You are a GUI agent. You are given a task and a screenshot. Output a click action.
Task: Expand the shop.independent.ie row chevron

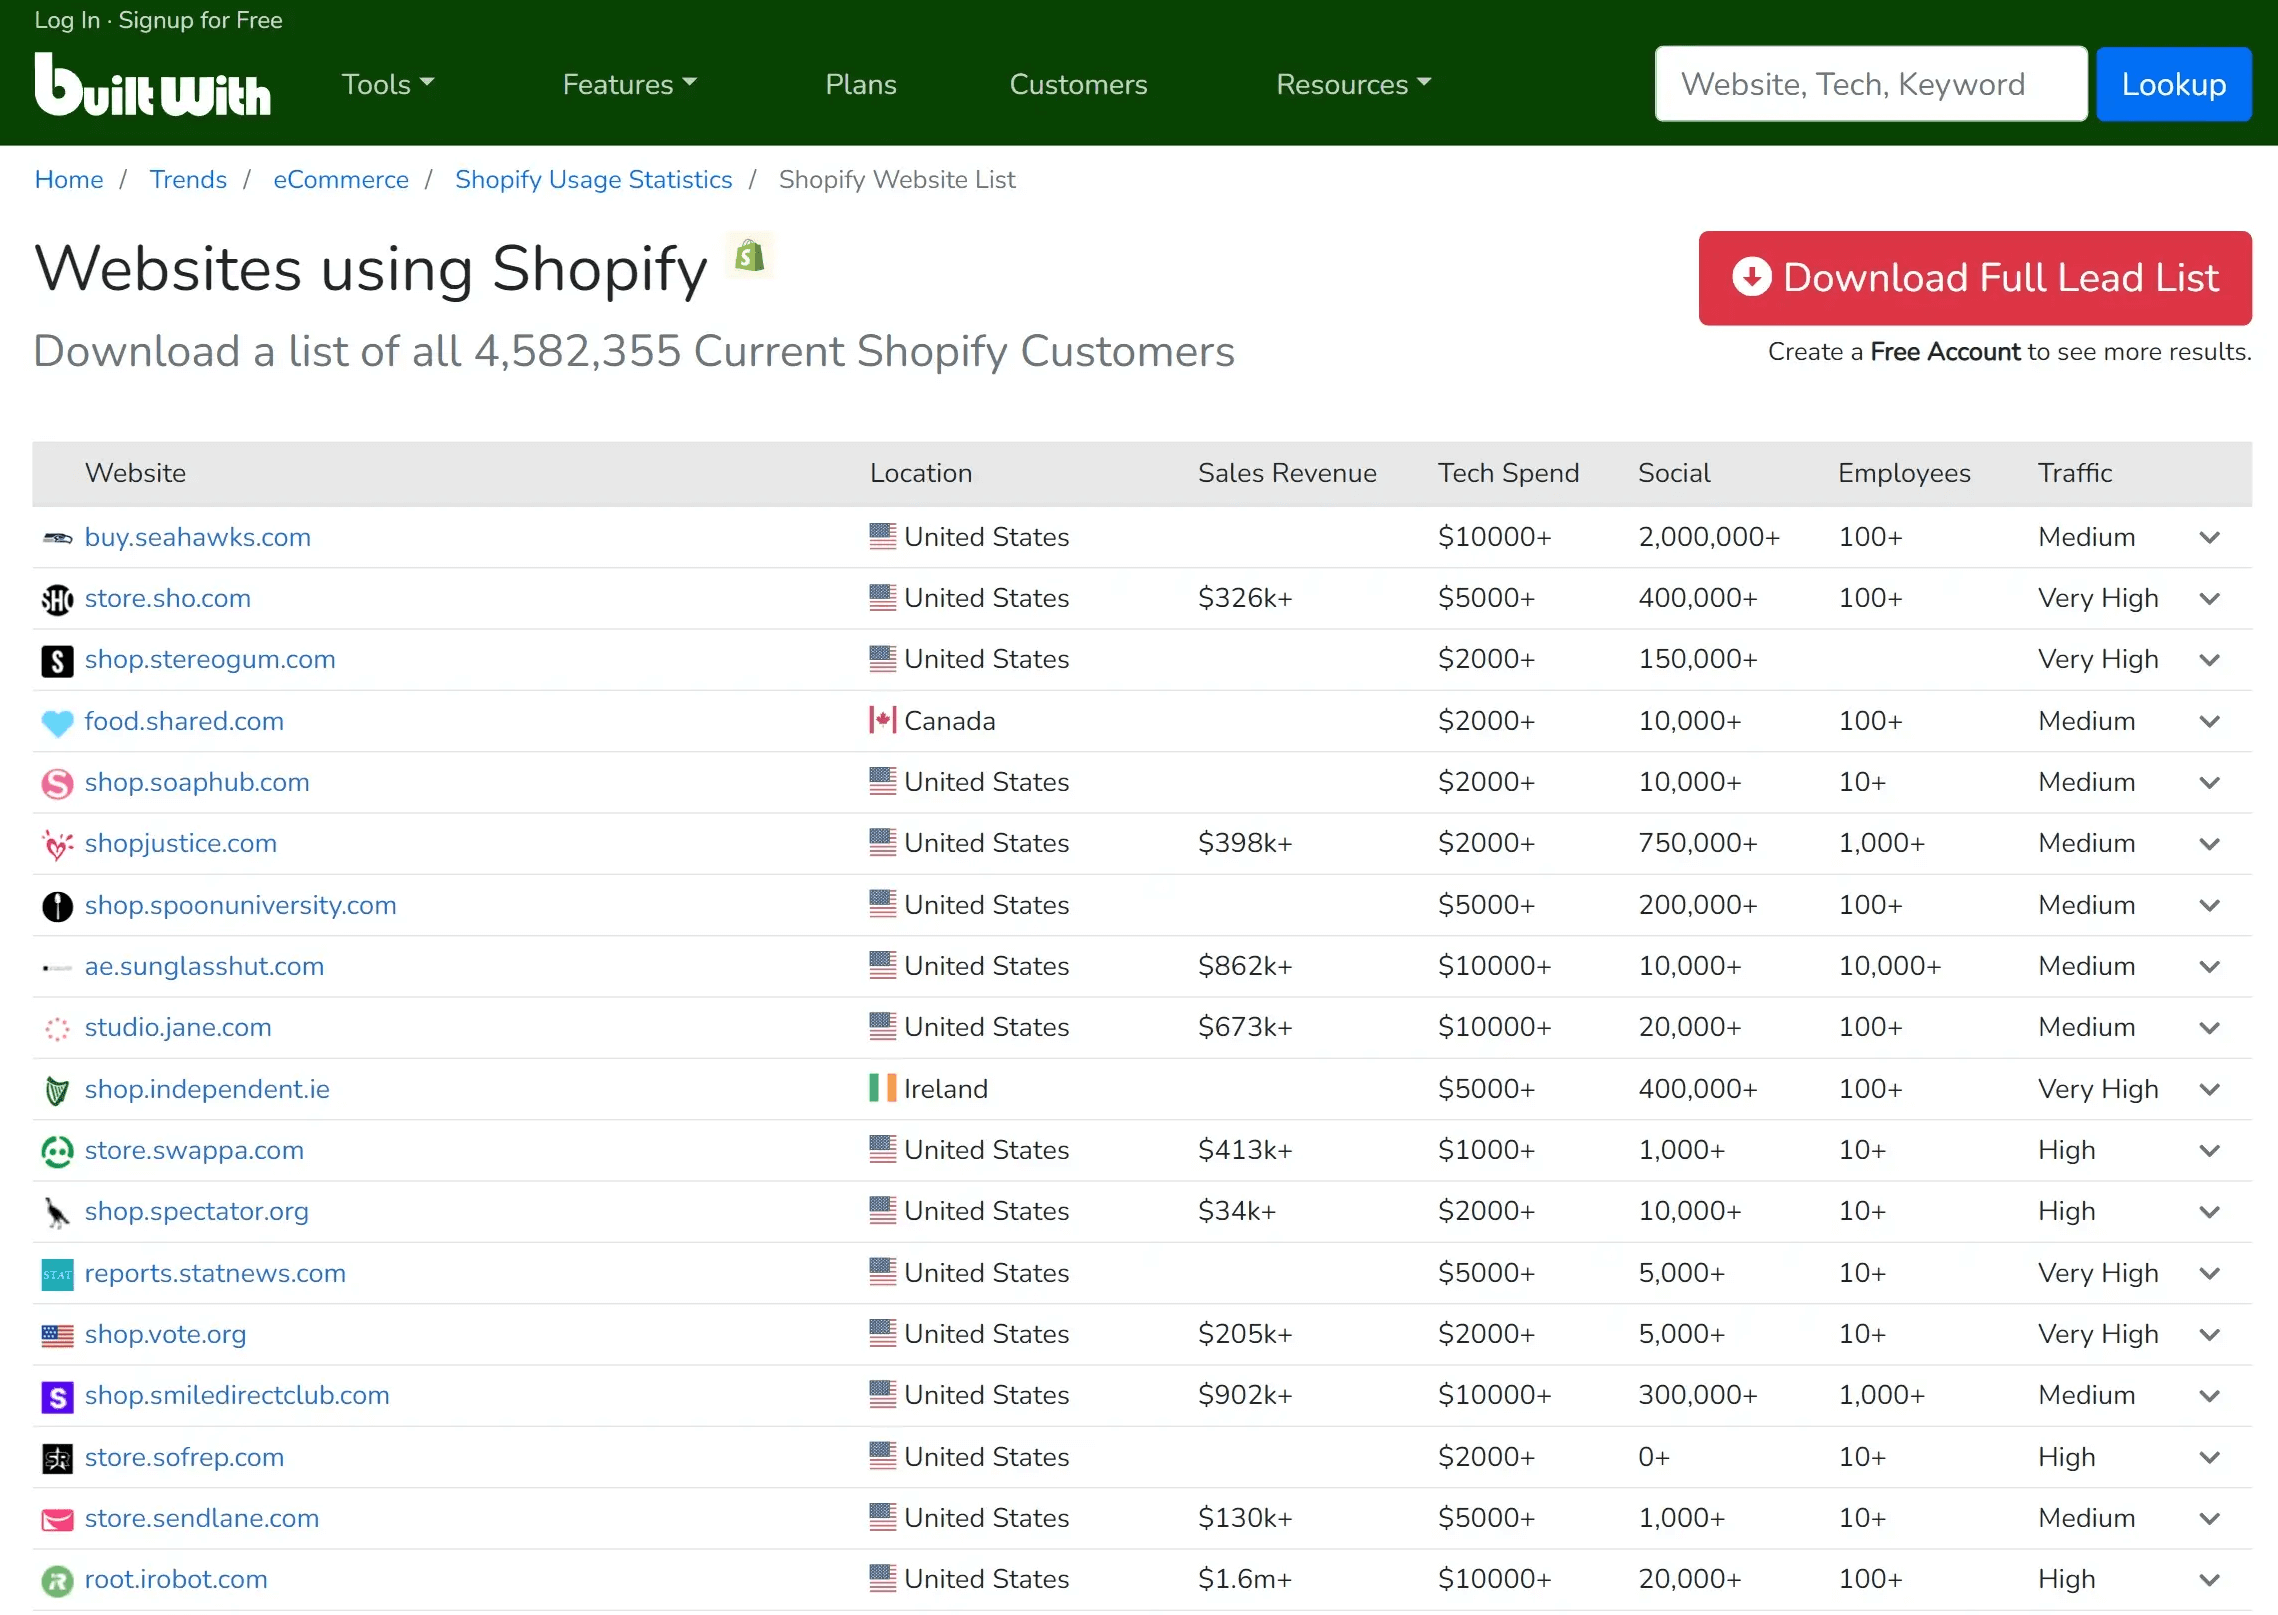[x=2209, y=1090]
